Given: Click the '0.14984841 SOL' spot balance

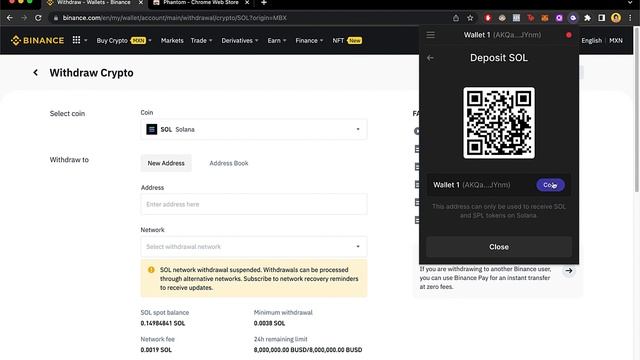Looking at the screenshot, I should click(x=162, y=323).
